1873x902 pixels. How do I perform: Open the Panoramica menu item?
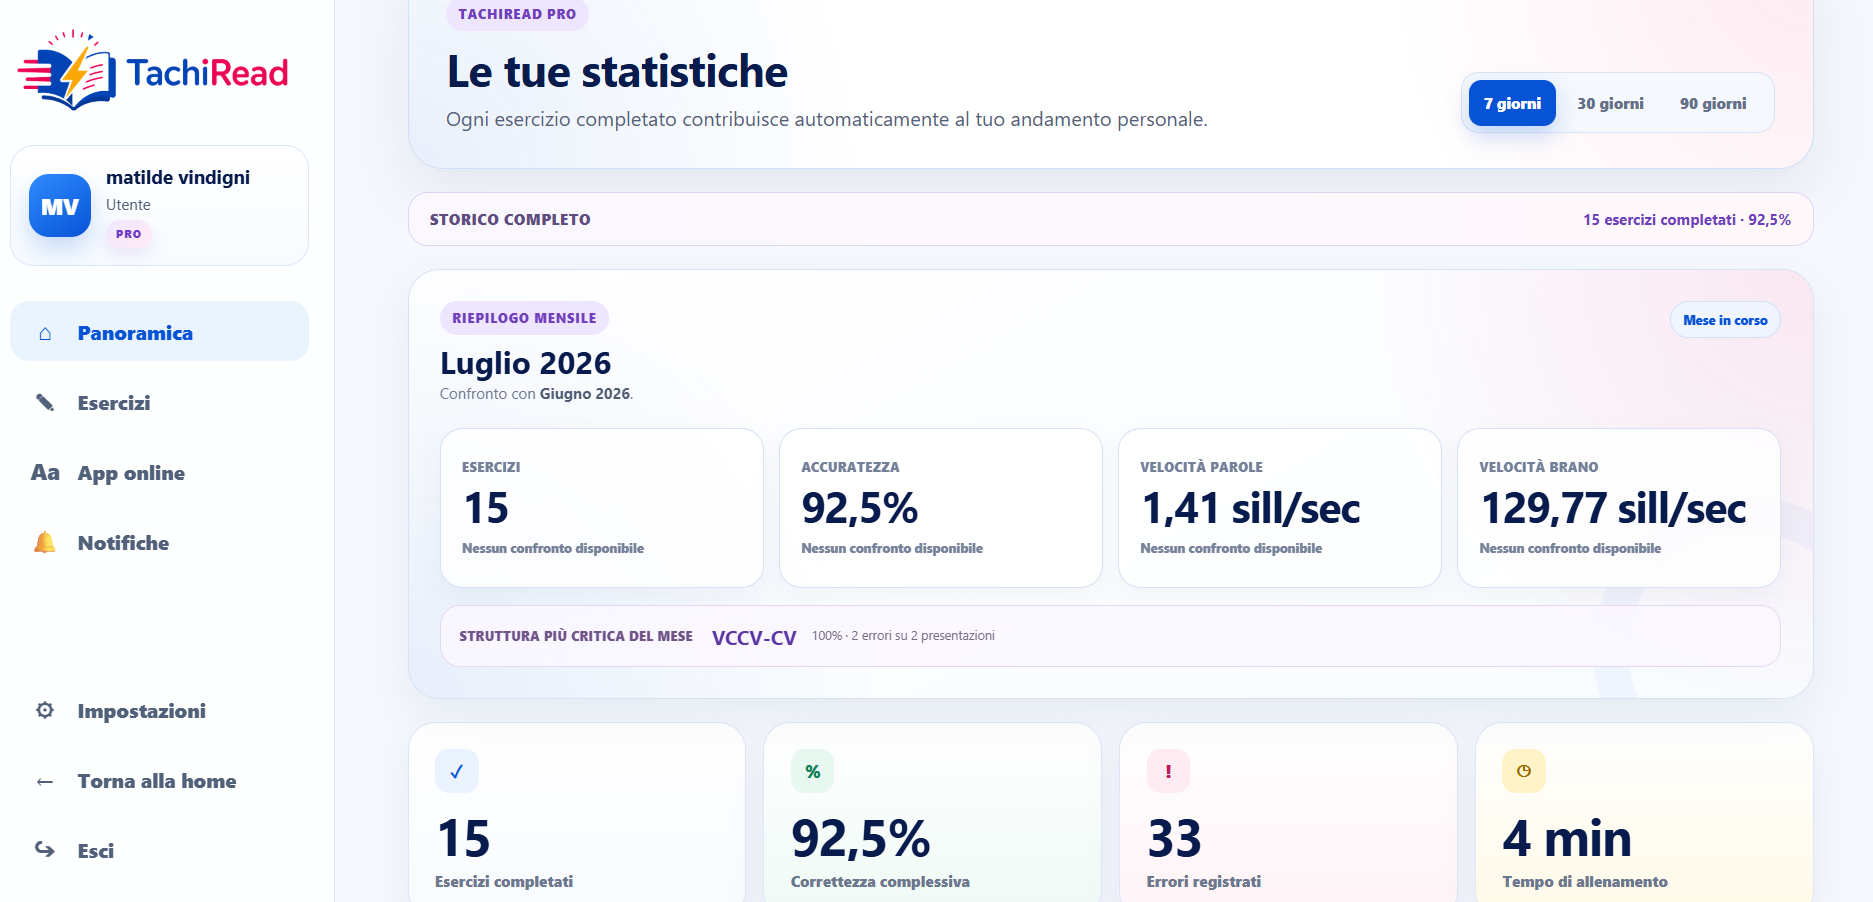(159, 331)
